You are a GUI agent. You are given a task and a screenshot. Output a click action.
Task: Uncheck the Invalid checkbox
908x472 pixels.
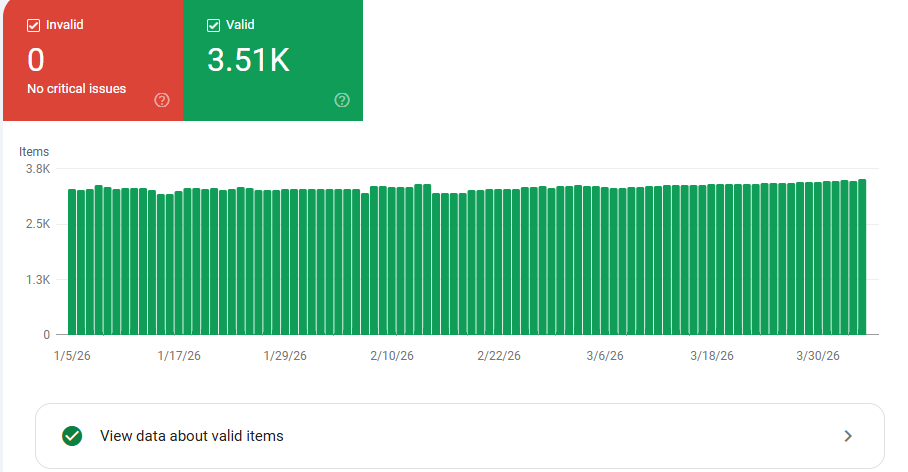click(x=33, y=25)
